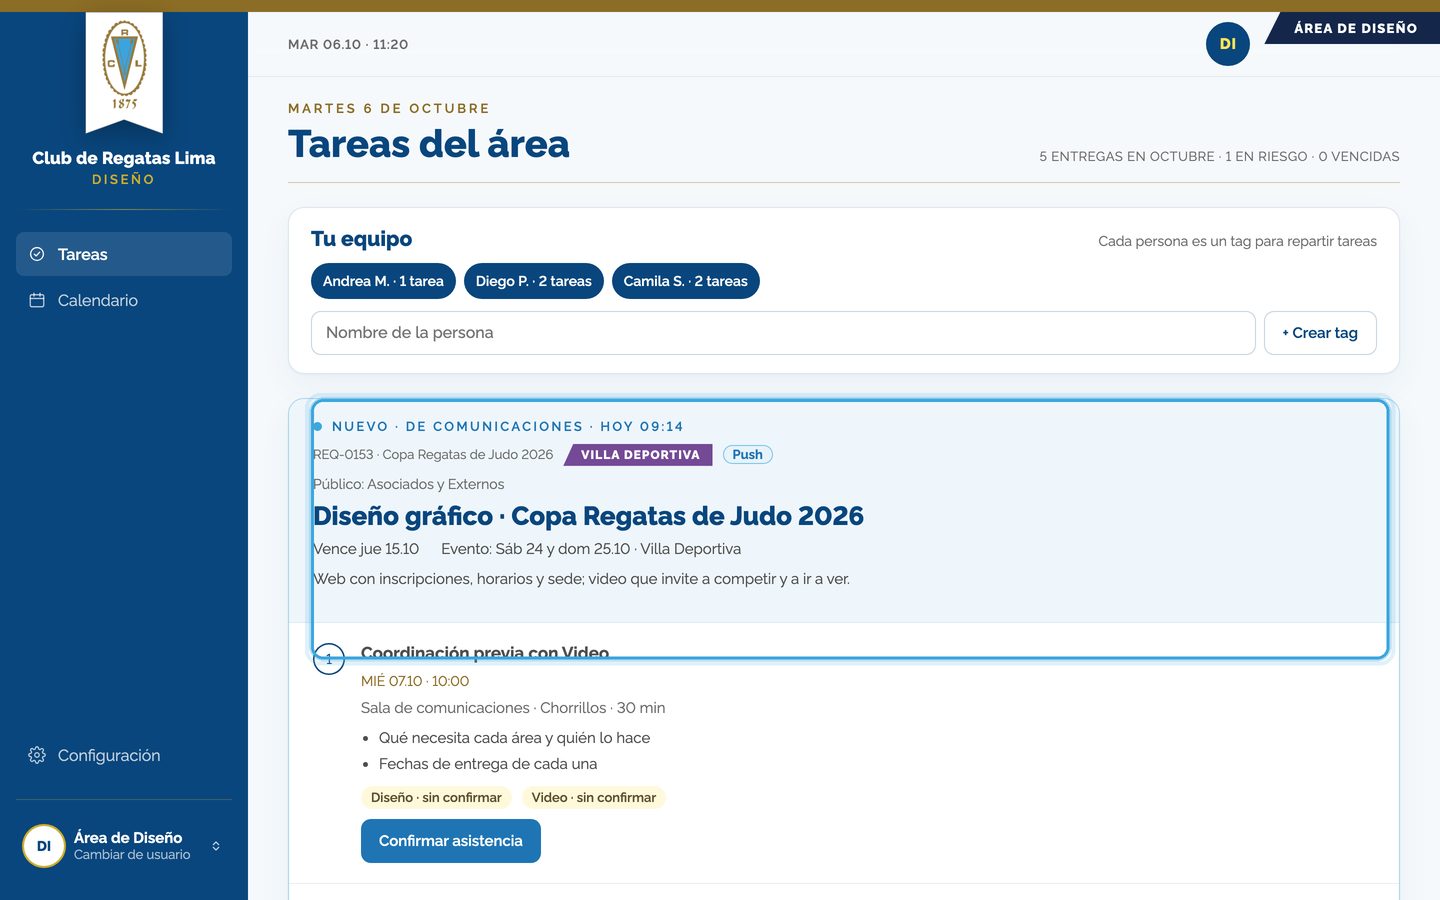Click the DI avatar beside Área de Diseño
Screen dimensions: 1440x900
tap(44, 846)
